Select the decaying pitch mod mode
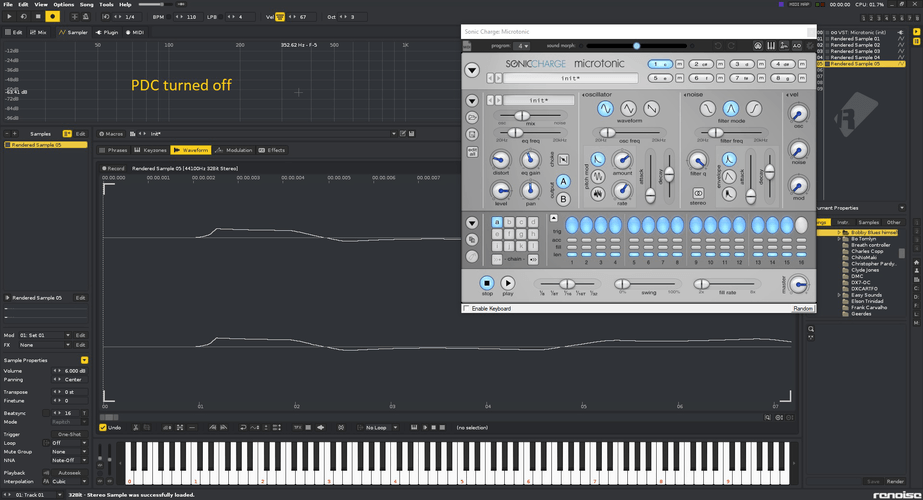The image size is (923, 500). (597, 159)
